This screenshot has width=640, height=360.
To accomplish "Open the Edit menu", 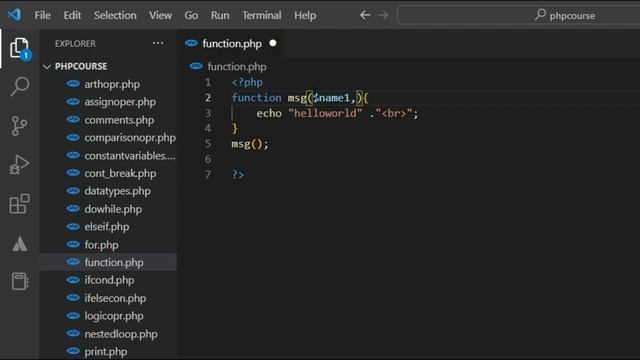I will click(x=72, y=16).
